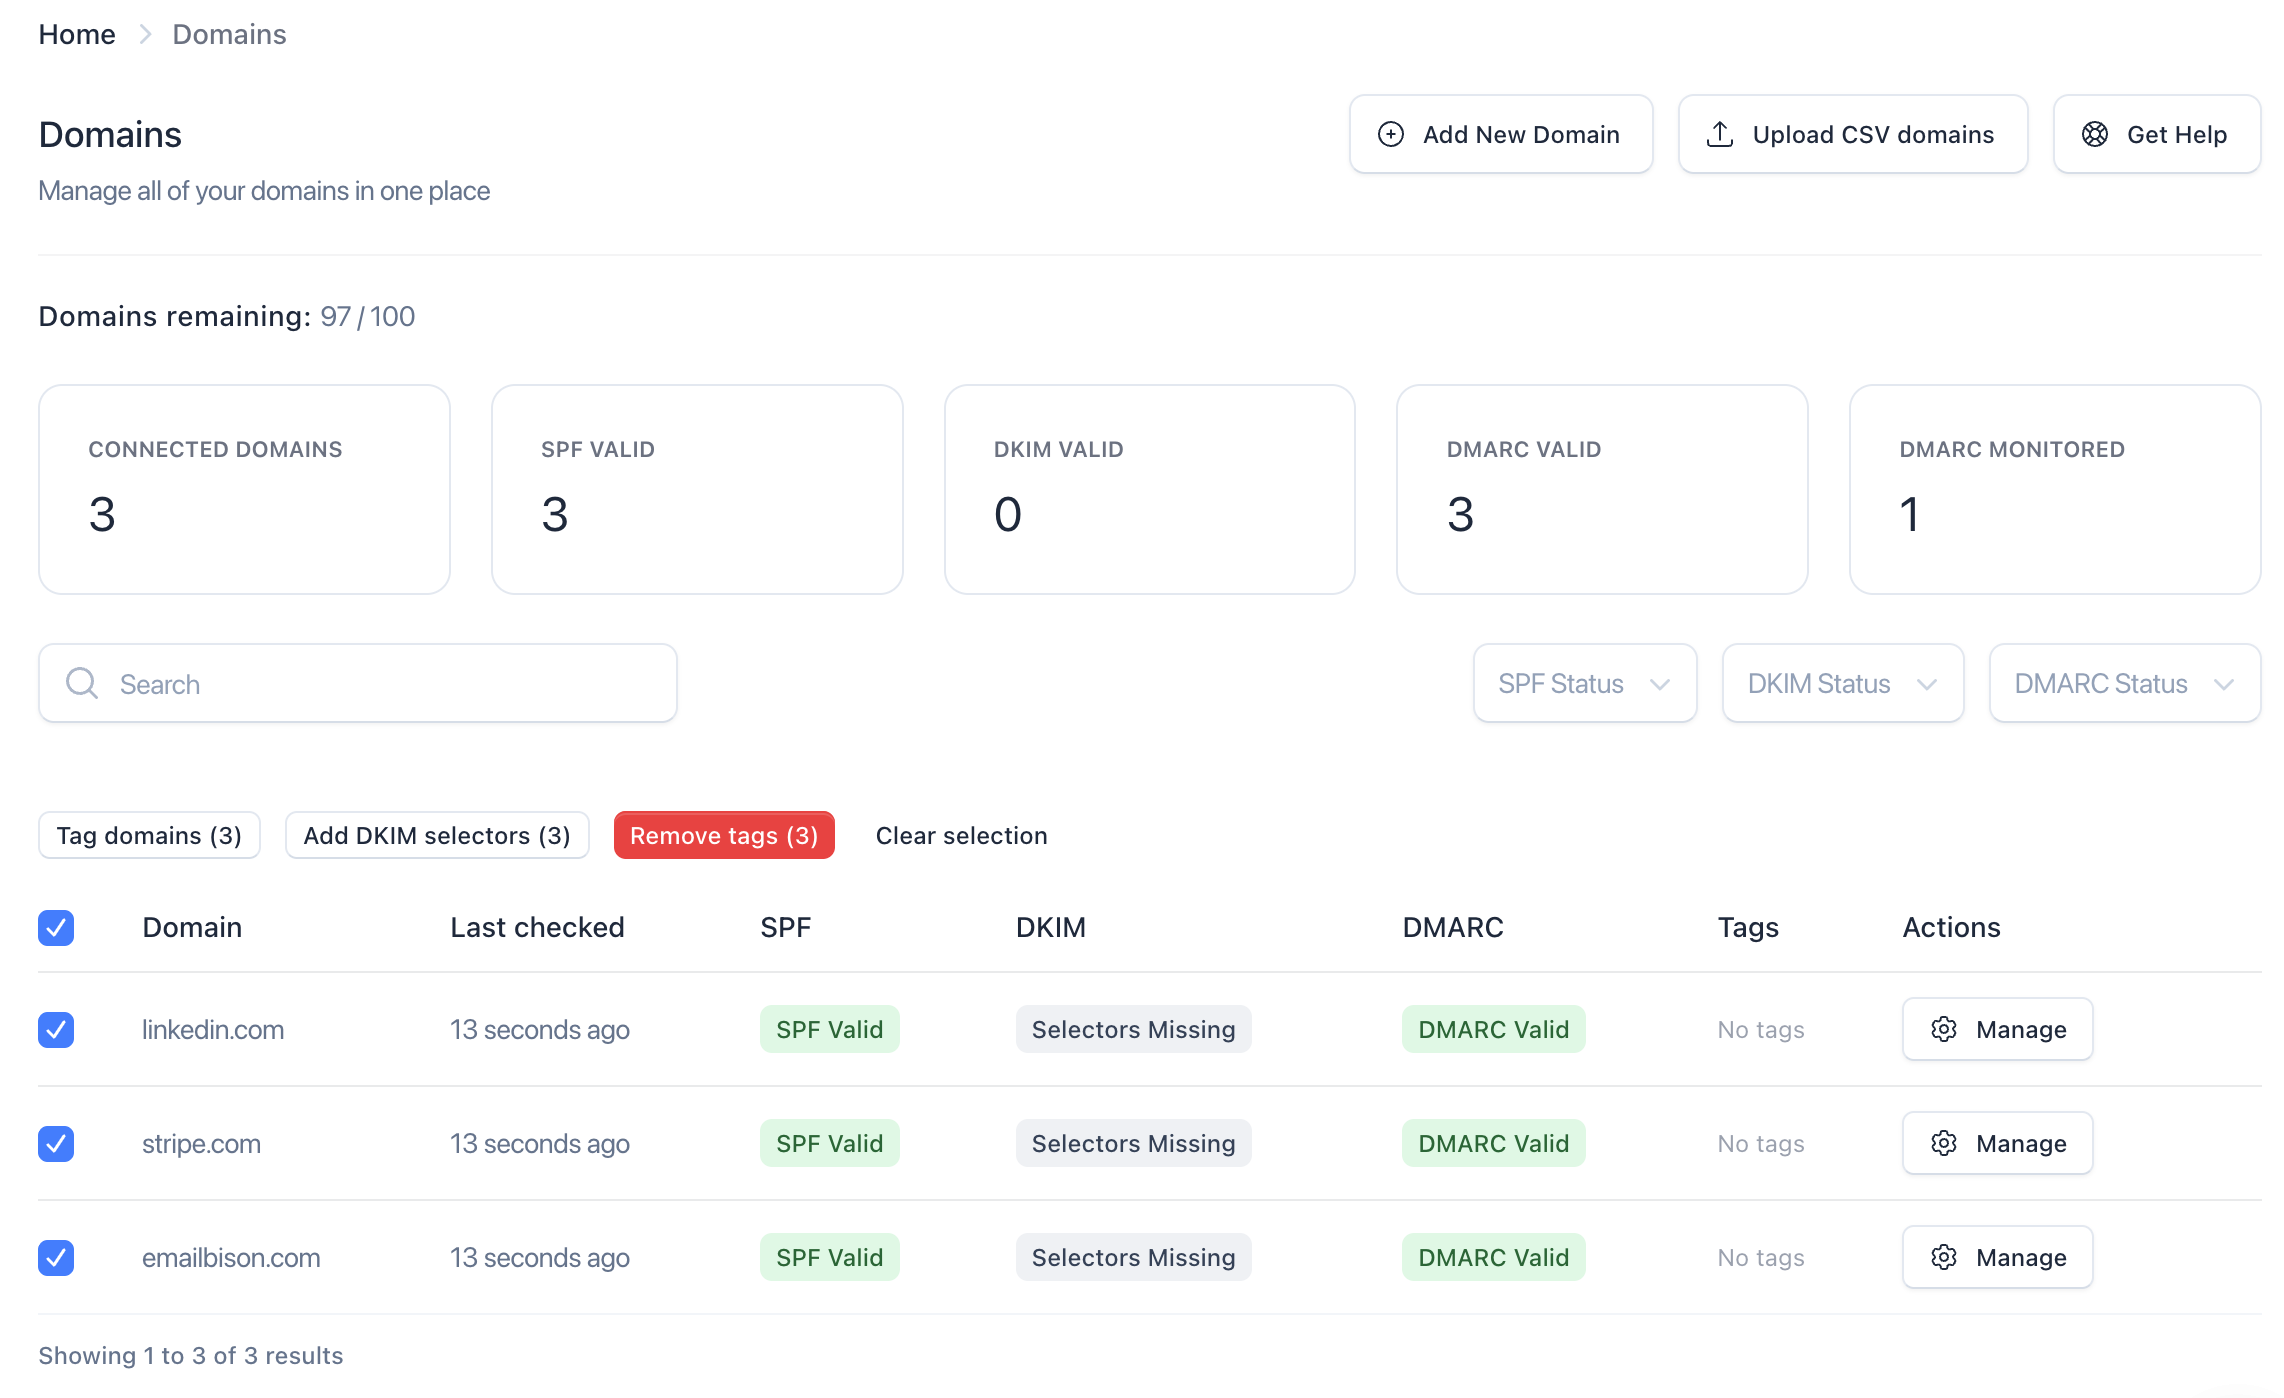Deselect the linkedin.com row checkbox
Screen dimensions: 2284x1398
point(56,1030)
